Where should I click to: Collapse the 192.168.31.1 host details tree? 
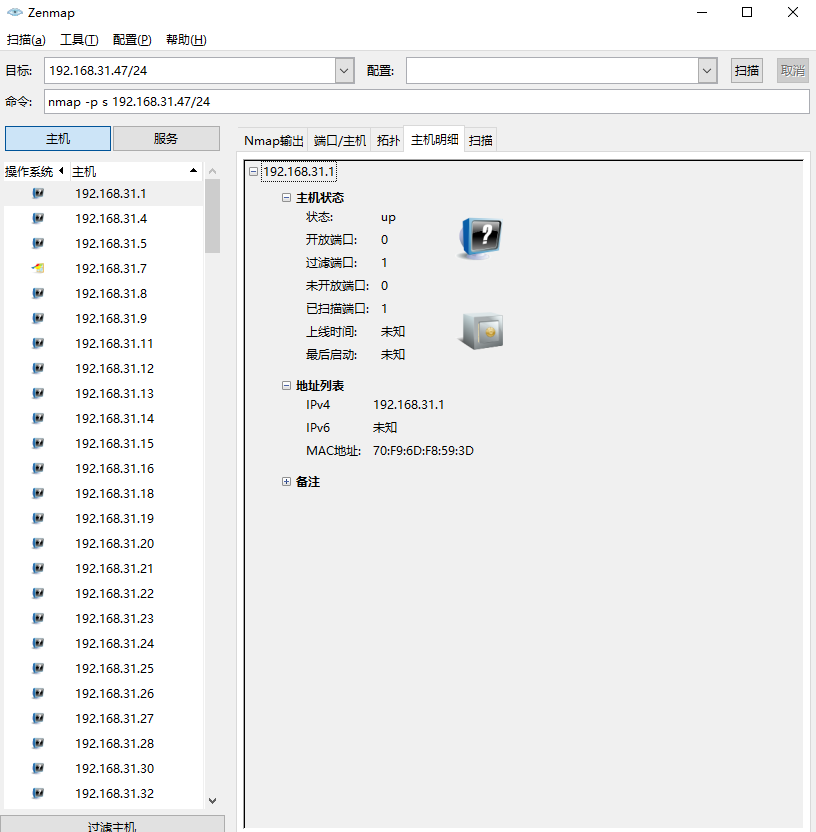point(254,171)
